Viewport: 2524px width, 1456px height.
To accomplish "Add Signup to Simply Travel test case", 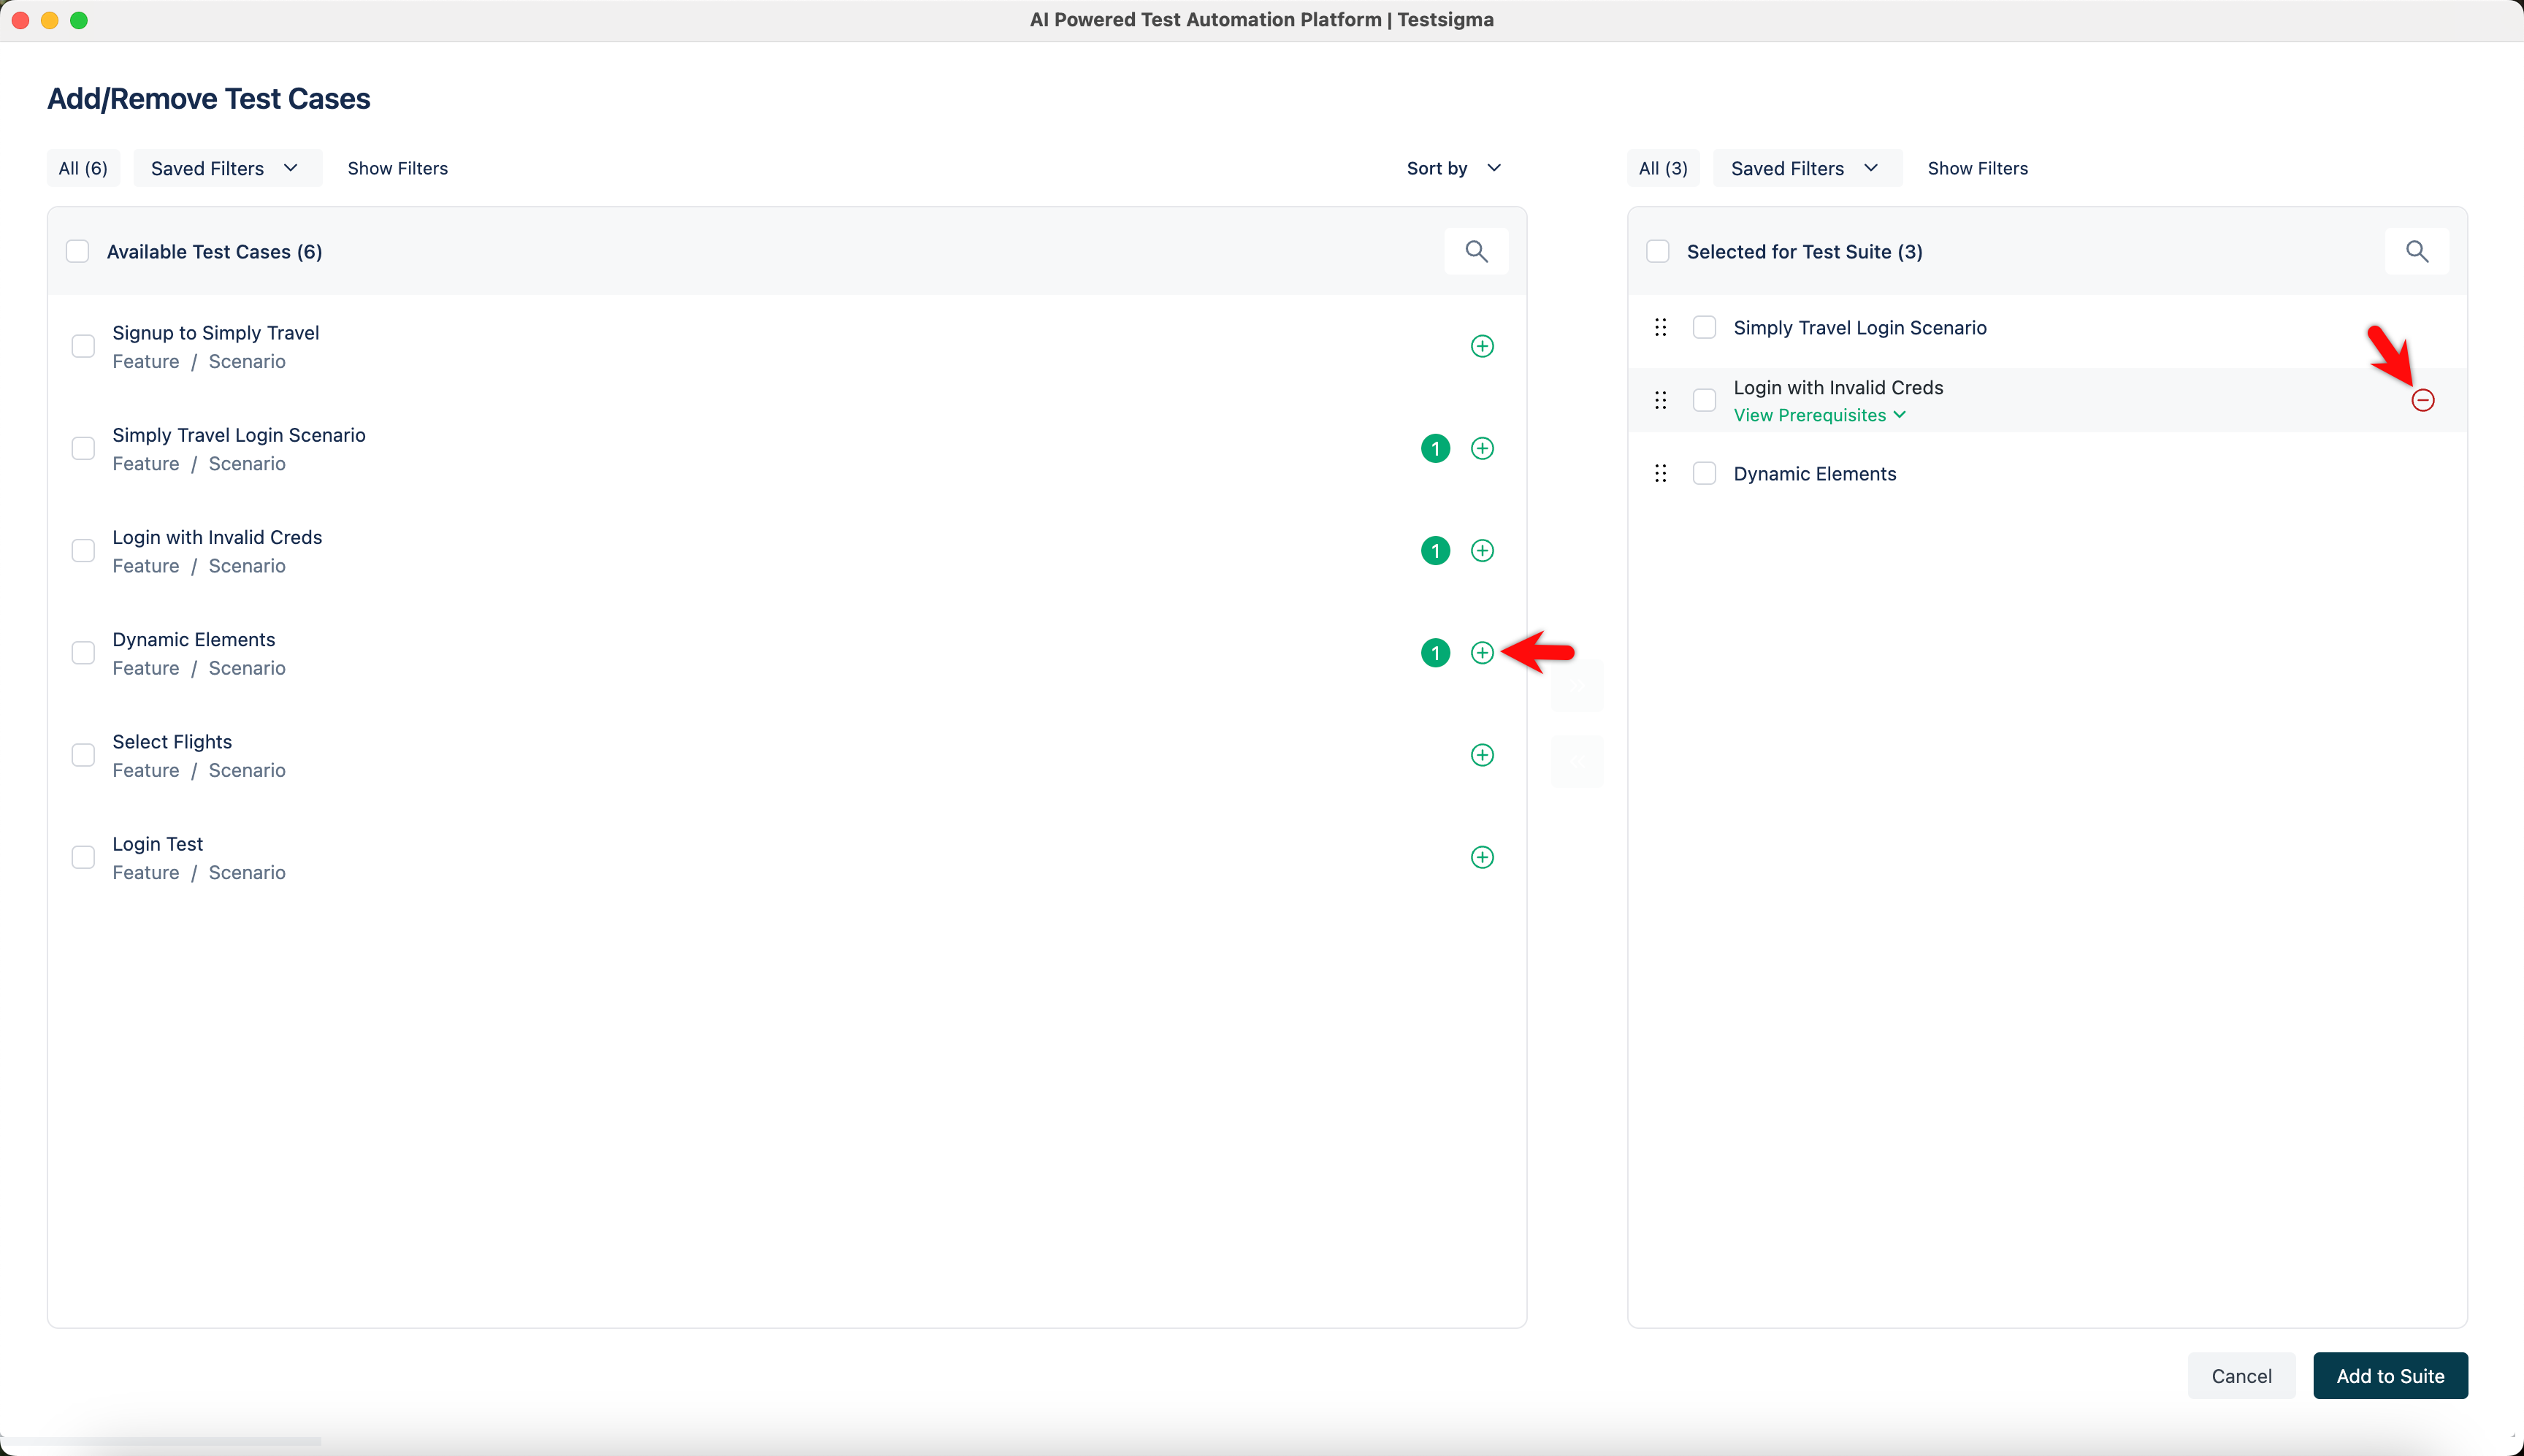I will pos(1482,346).
